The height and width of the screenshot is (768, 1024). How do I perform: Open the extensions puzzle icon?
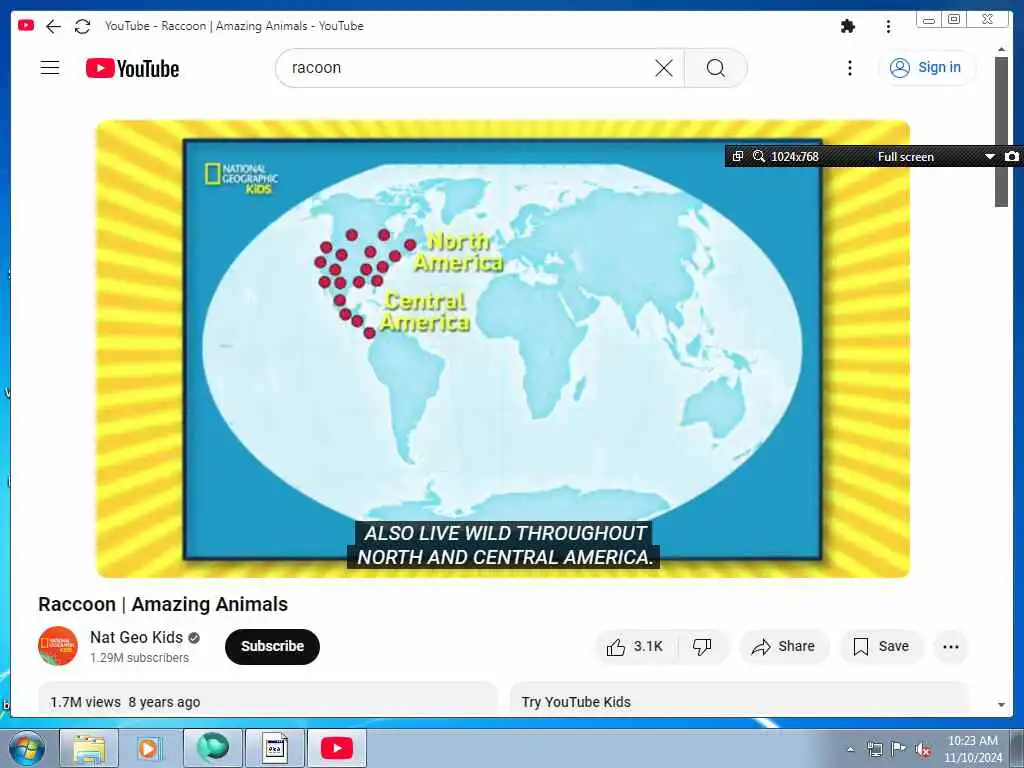point(848,26)
